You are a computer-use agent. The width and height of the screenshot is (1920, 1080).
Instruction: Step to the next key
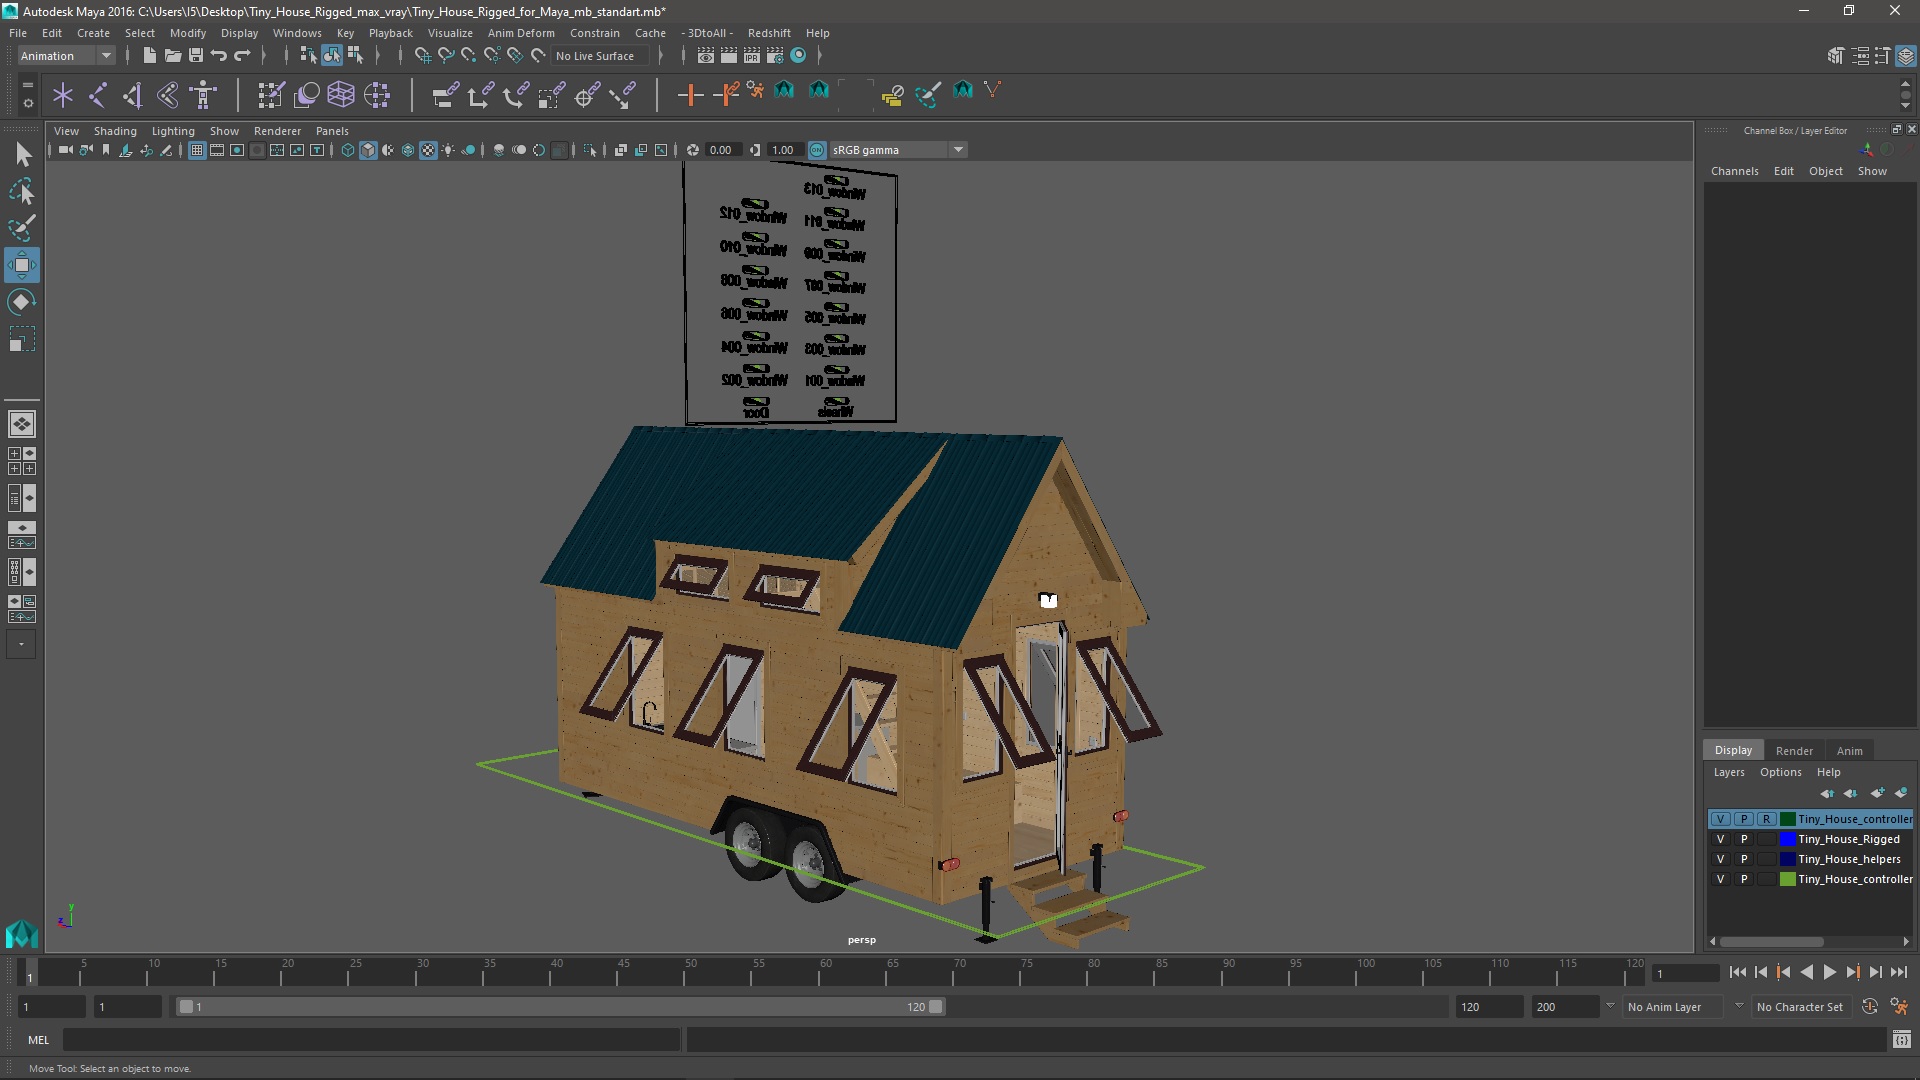click(1853, 972)
